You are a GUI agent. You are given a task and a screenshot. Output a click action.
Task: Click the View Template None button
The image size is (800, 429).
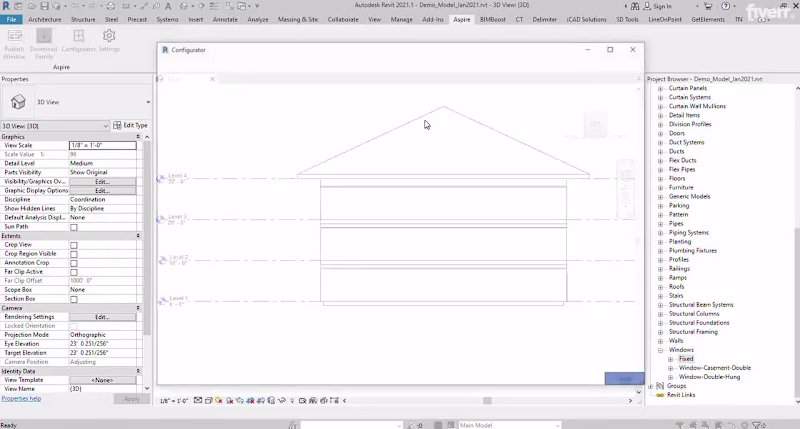(x=103, y=381)
